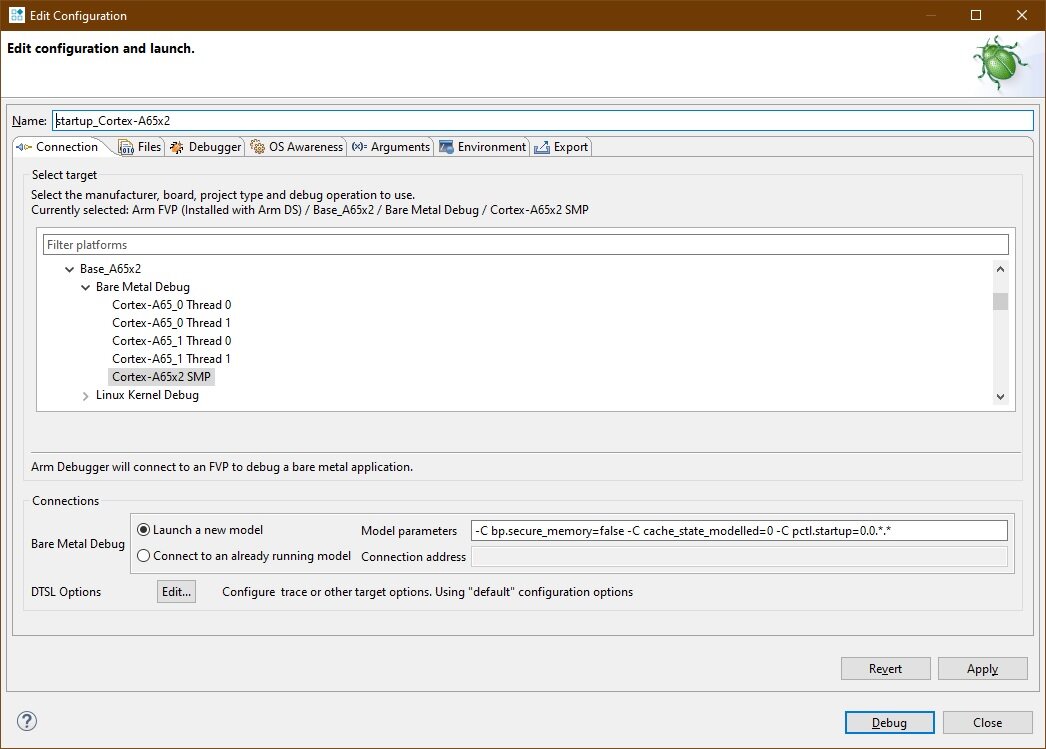Click the Base_A65x2 tree label
The height and width of the screenshot is (749, 1046).
(111, 269)
